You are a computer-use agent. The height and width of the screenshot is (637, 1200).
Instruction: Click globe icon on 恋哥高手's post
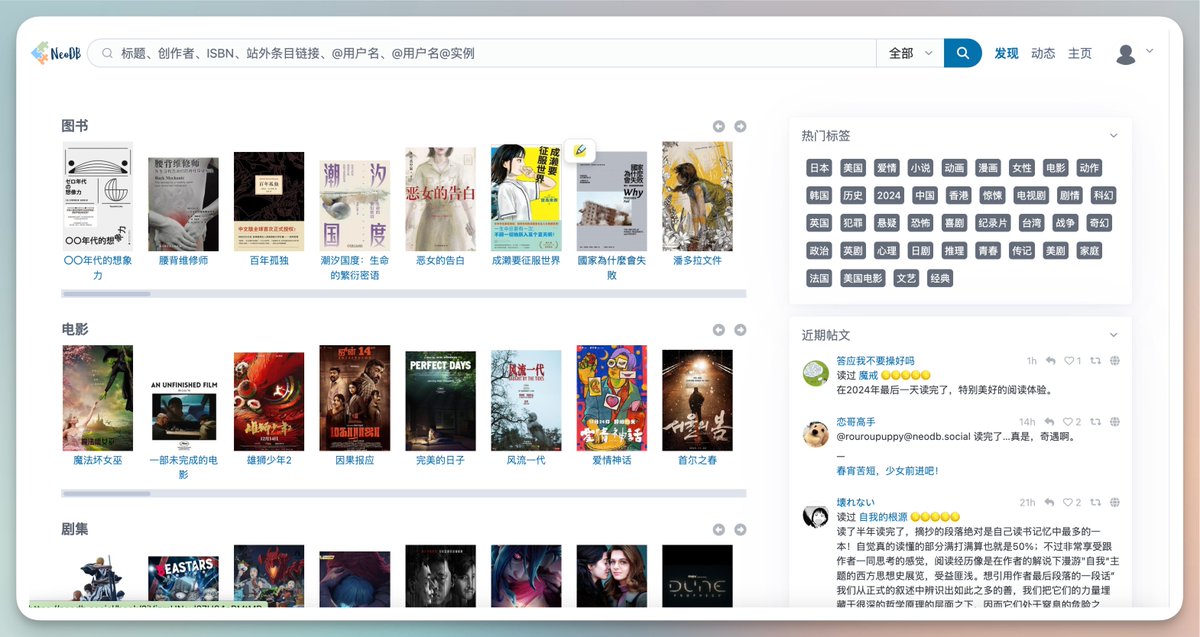click(x=1115, y=422)
